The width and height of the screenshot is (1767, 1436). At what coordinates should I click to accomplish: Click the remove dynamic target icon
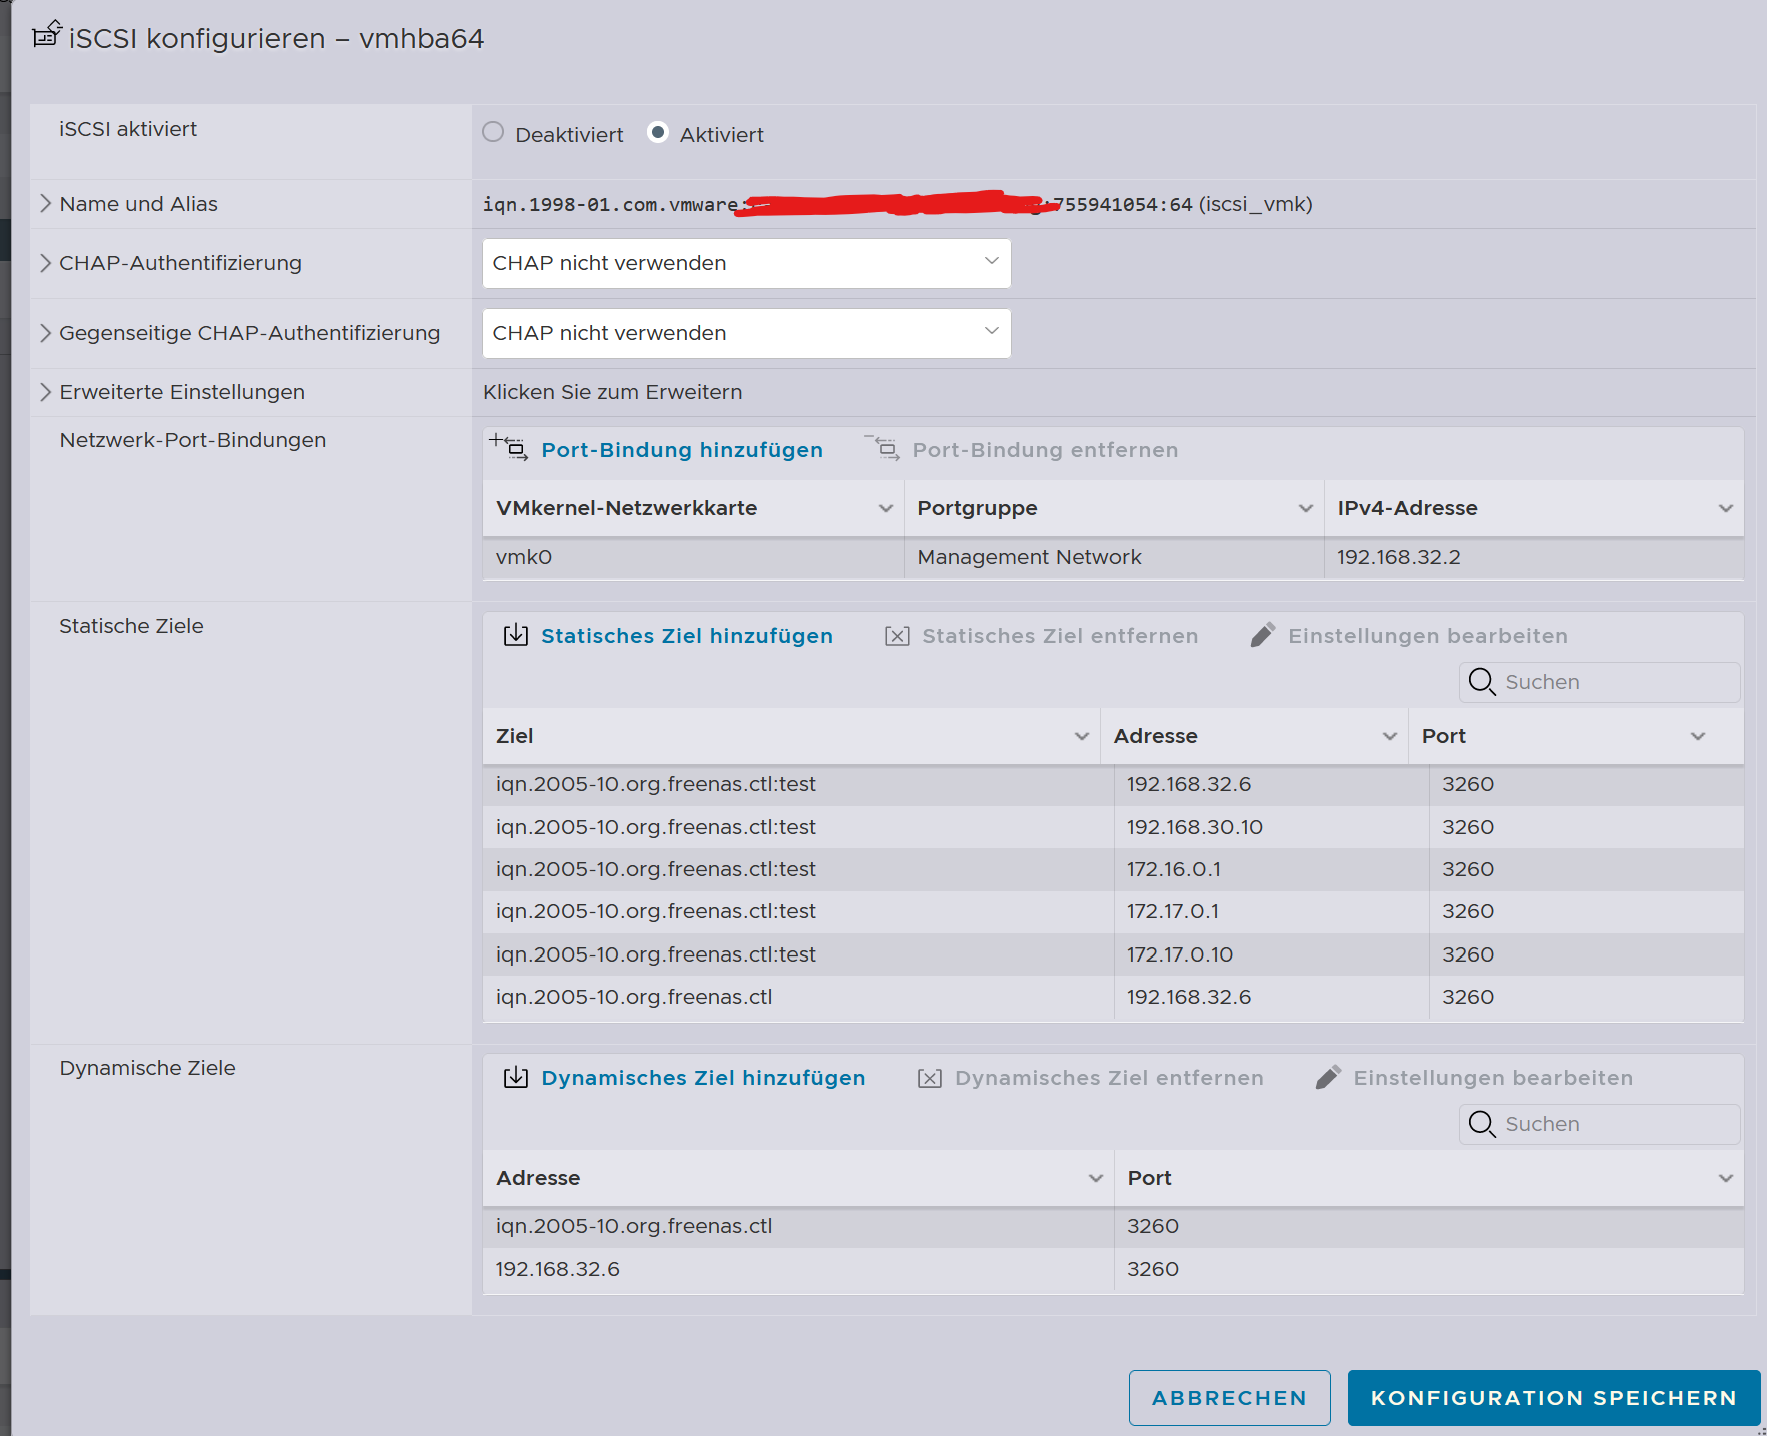coord(930,1078)
